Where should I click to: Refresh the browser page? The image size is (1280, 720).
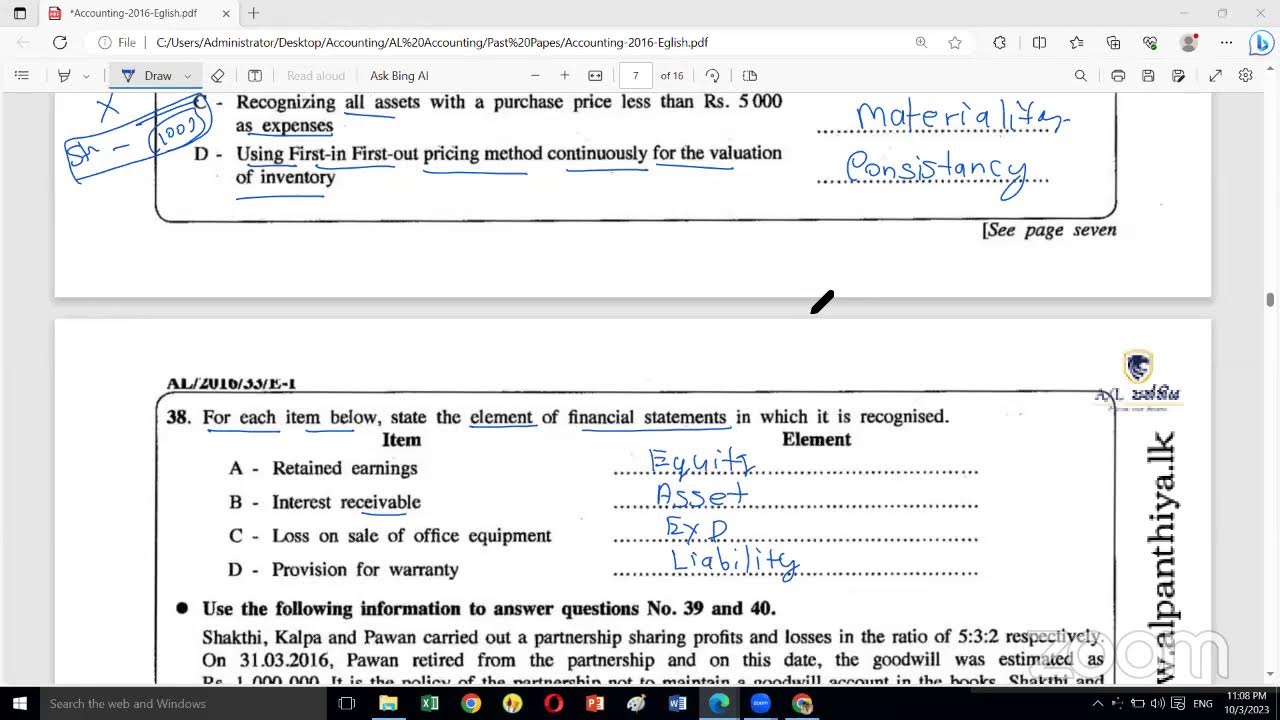[x=60, y=43]
